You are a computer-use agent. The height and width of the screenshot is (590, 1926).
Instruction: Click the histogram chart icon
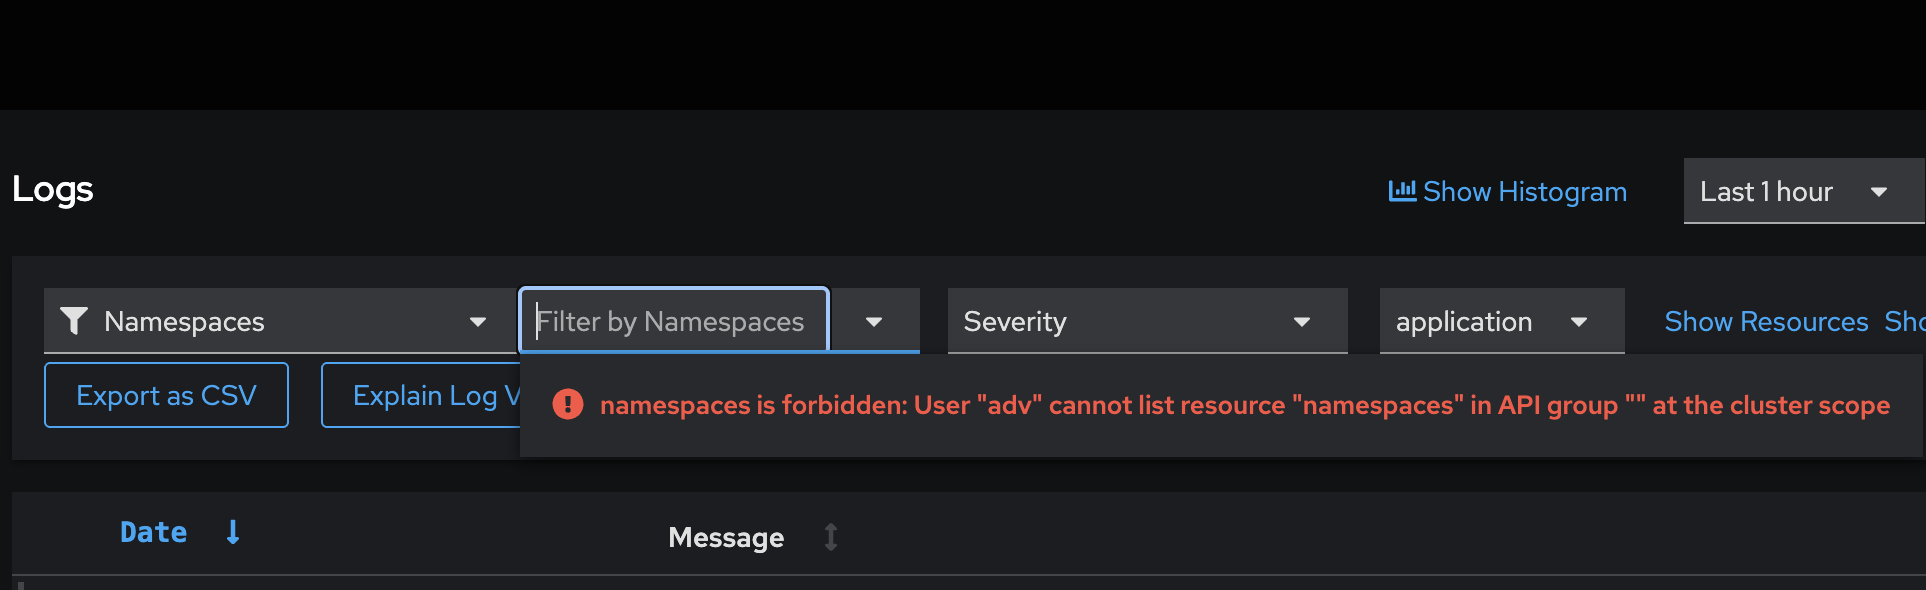tap(1402, 190)
